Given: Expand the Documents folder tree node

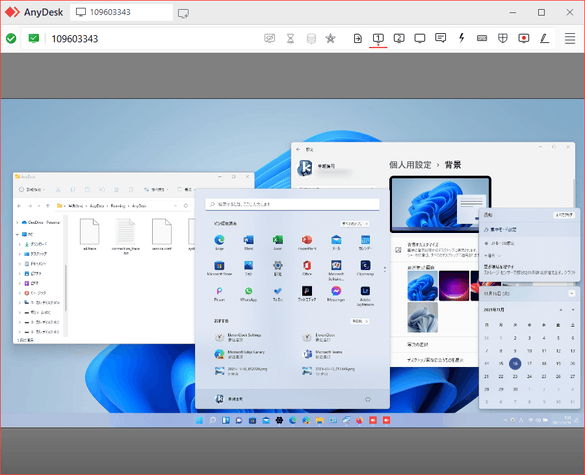Looking at the screenshot, I should click(x=20, y=264).
